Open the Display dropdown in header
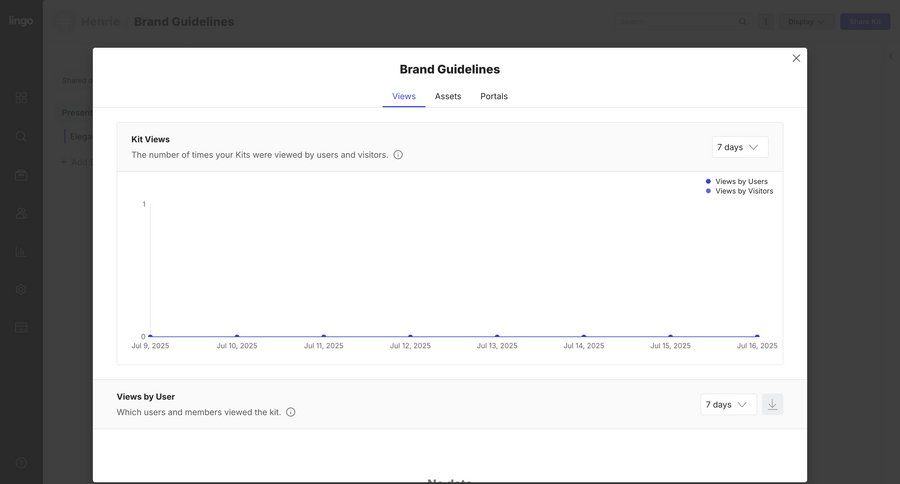This screenshot has height=484, width=900. (x=806, y=21)
